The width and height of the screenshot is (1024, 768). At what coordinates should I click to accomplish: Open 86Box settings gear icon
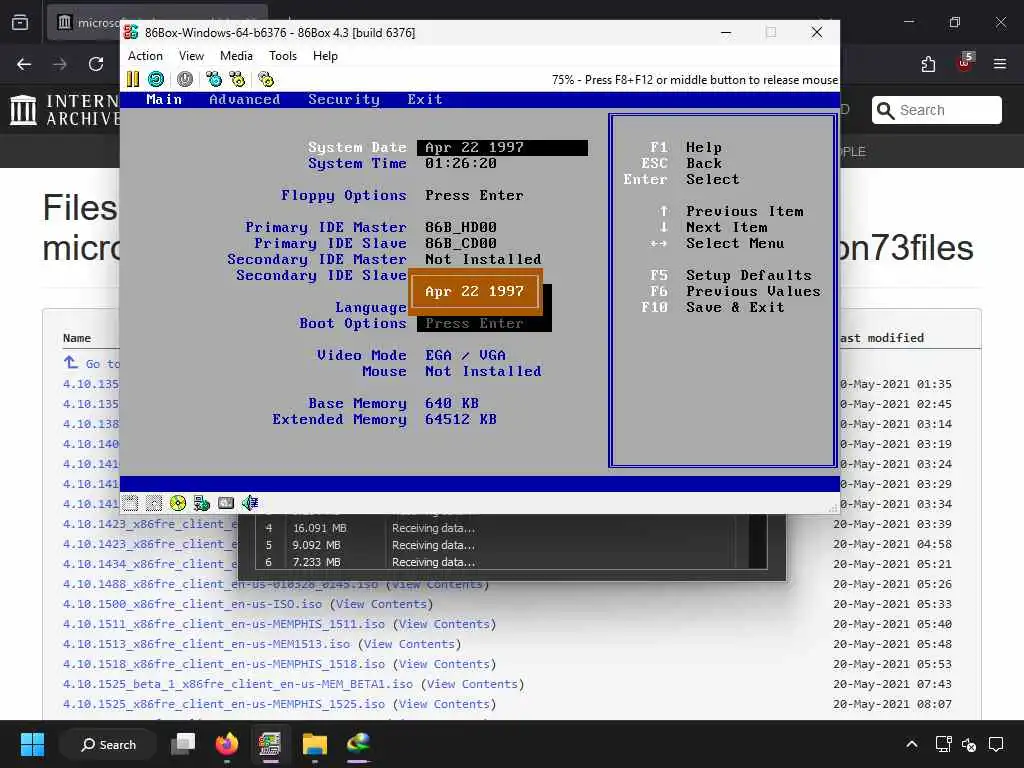(266, 80)
